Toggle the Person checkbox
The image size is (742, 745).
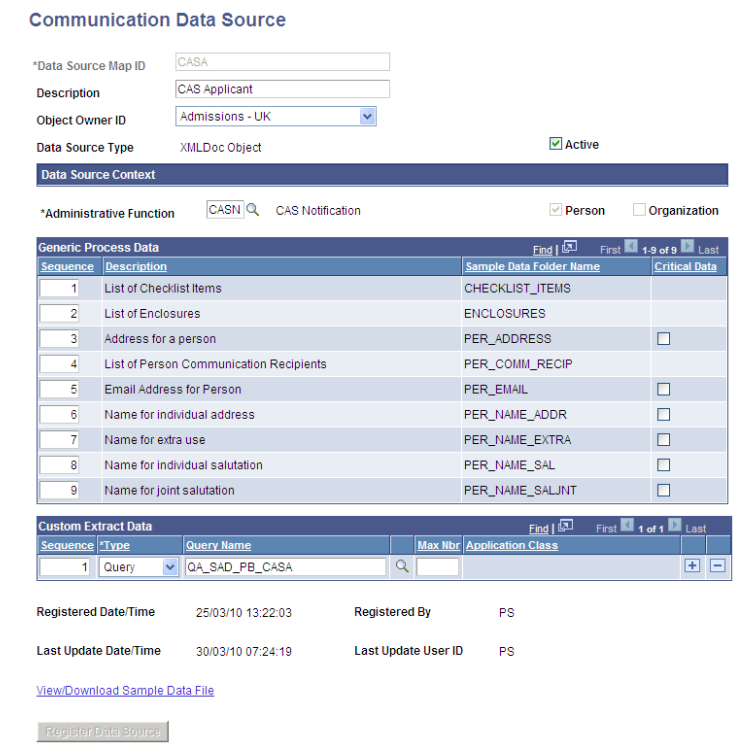pyautogui.click(x=555, y=210)
